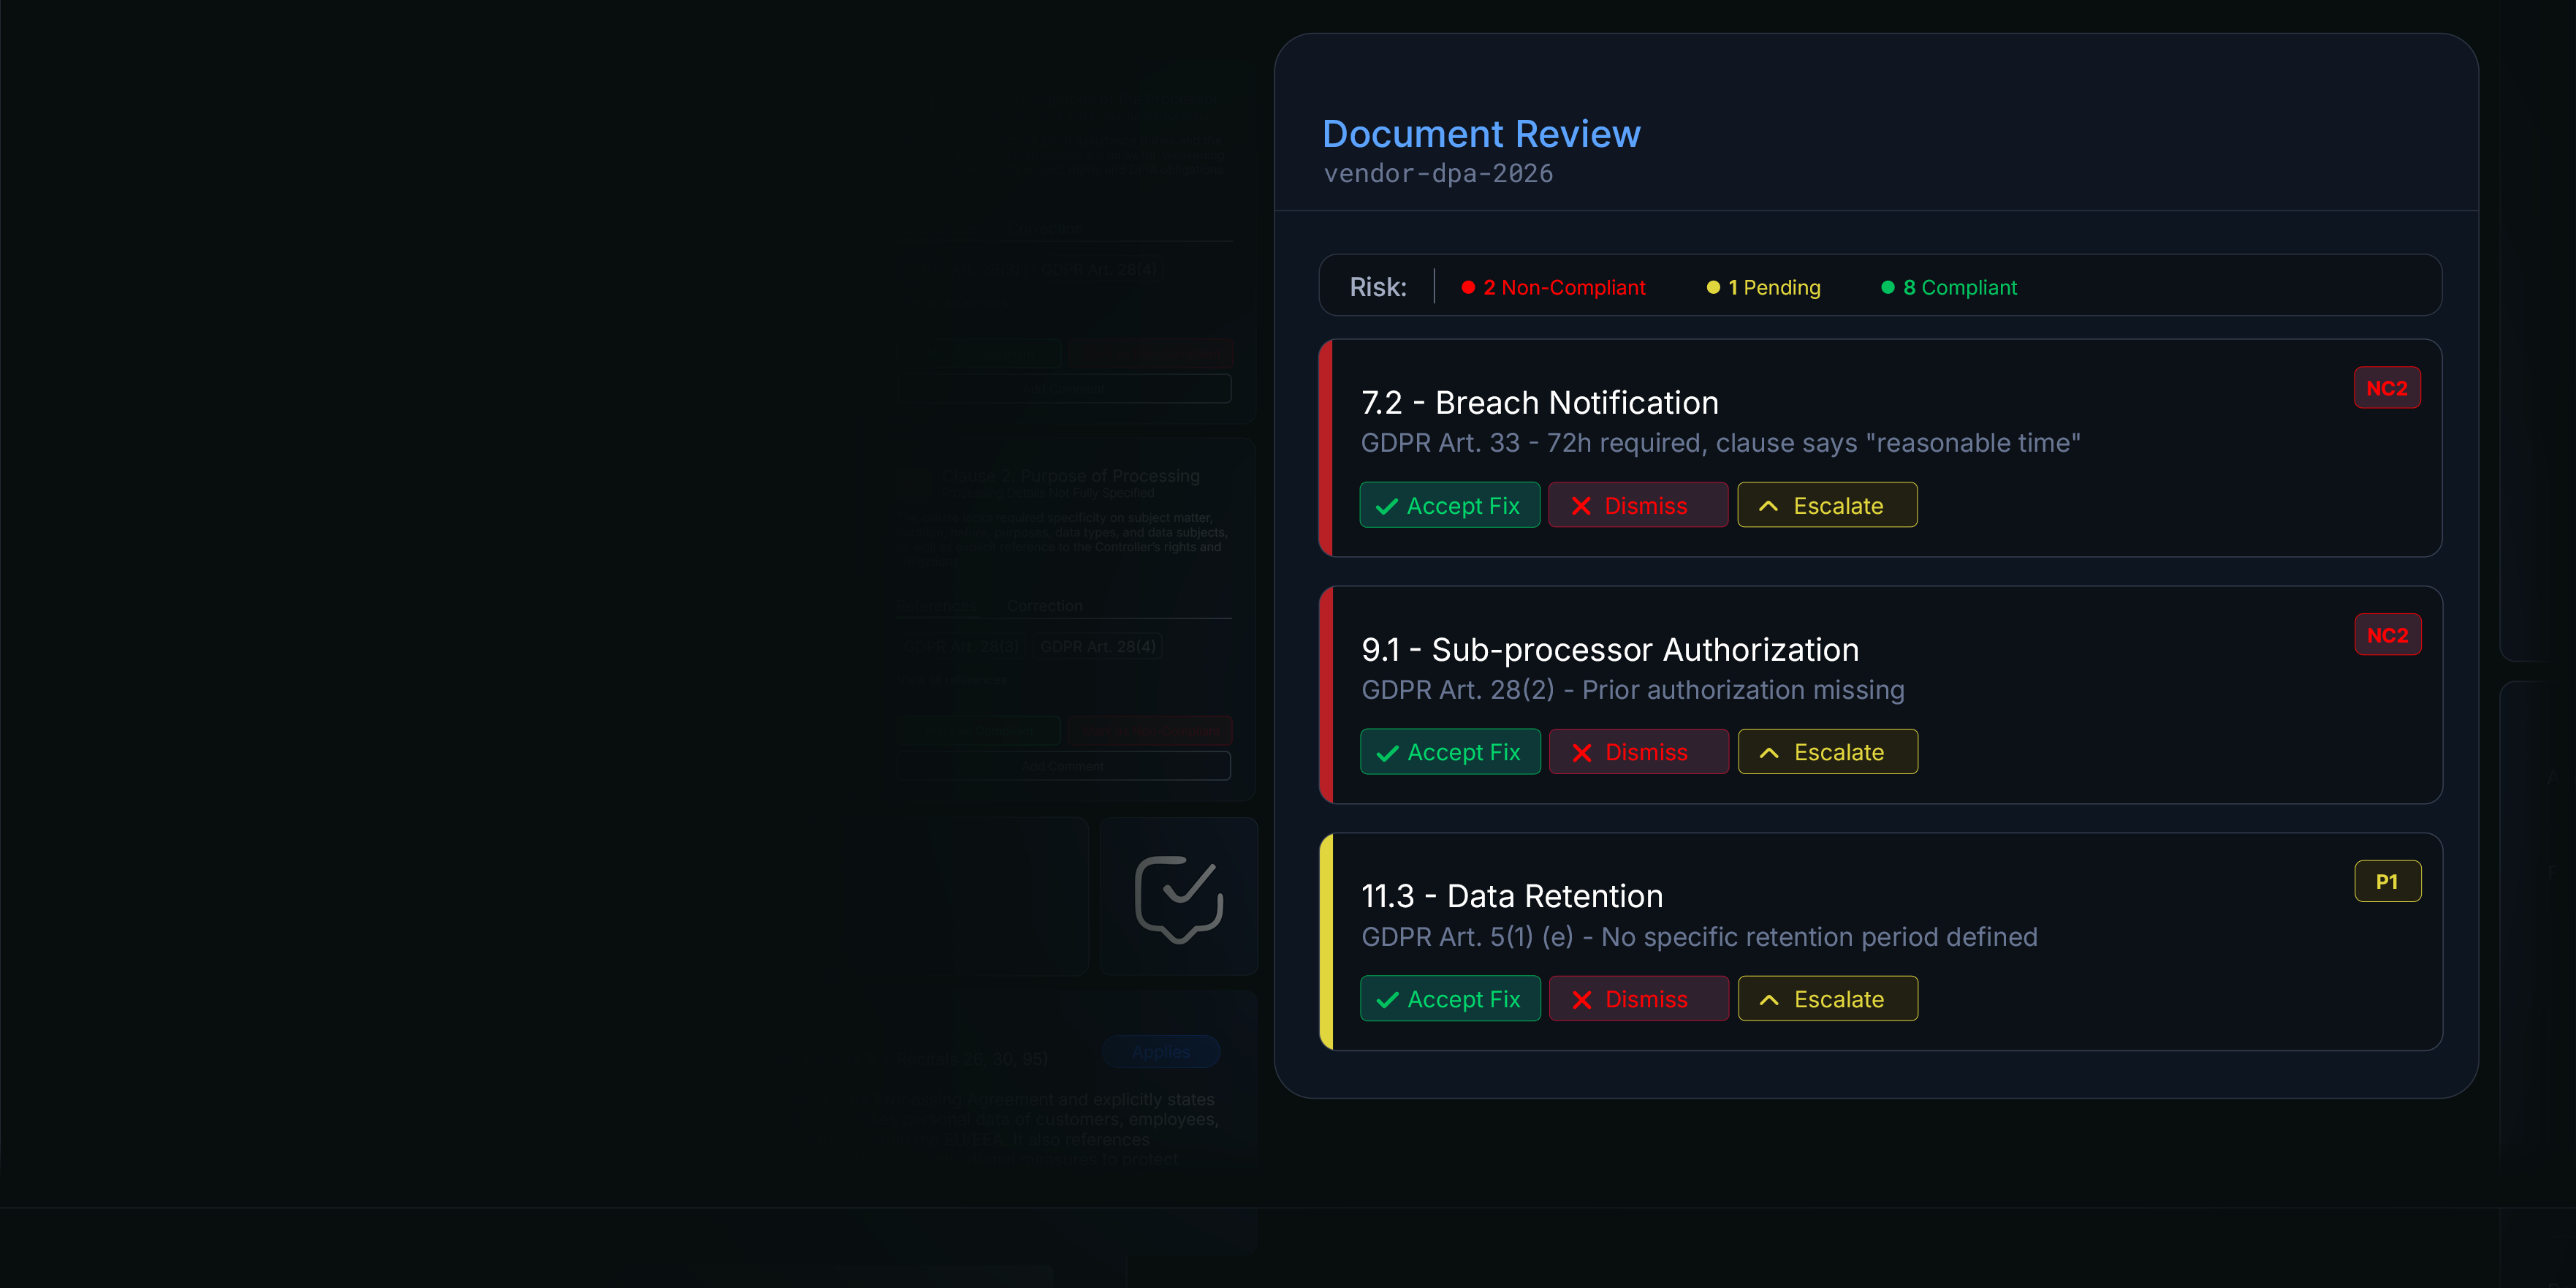2576x1288 pixels.
Task: Accept fix for Sub-processor Authorization clause
Action: (x=1449, y=752)
